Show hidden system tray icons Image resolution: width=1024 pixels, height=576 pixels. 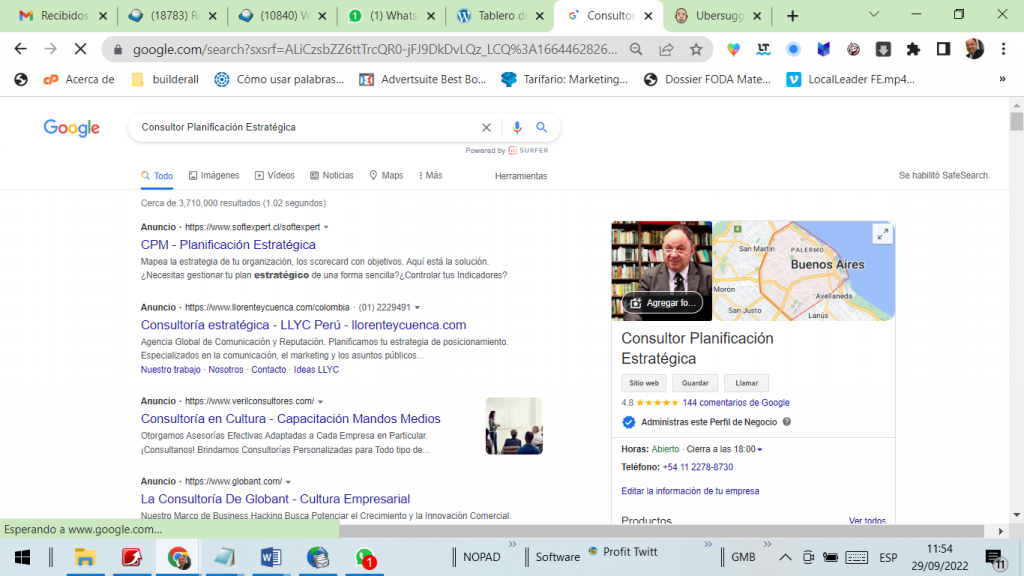coord(785,557)
